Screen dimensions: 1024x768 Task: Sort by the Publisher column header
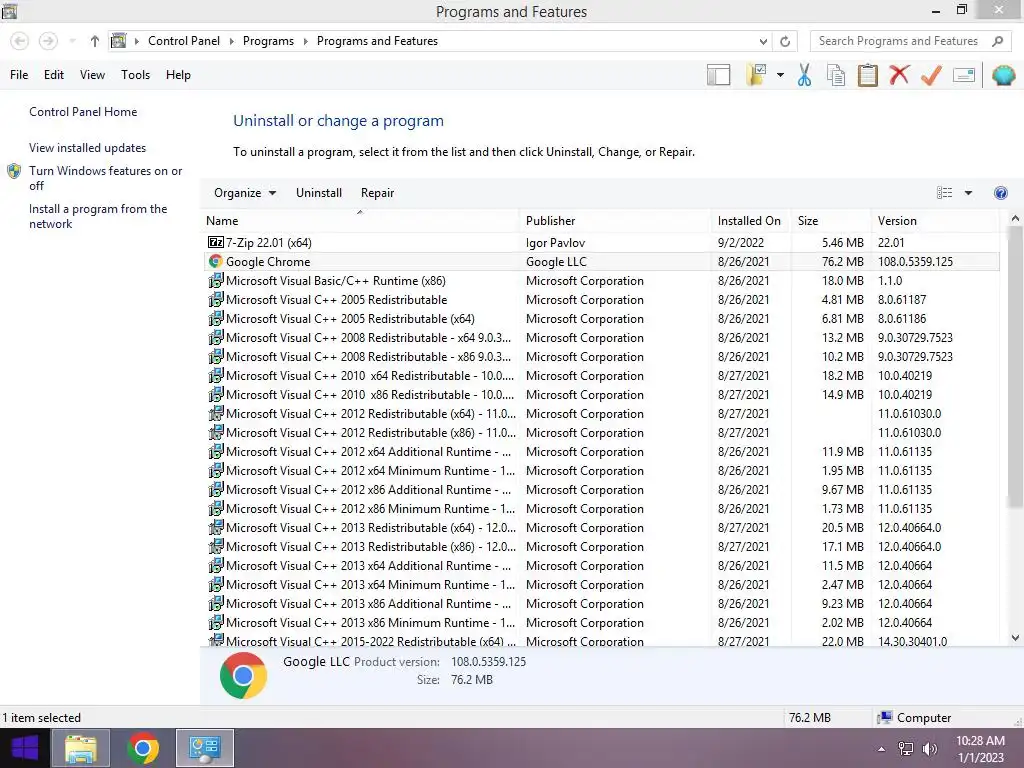(x=615, y=221)
